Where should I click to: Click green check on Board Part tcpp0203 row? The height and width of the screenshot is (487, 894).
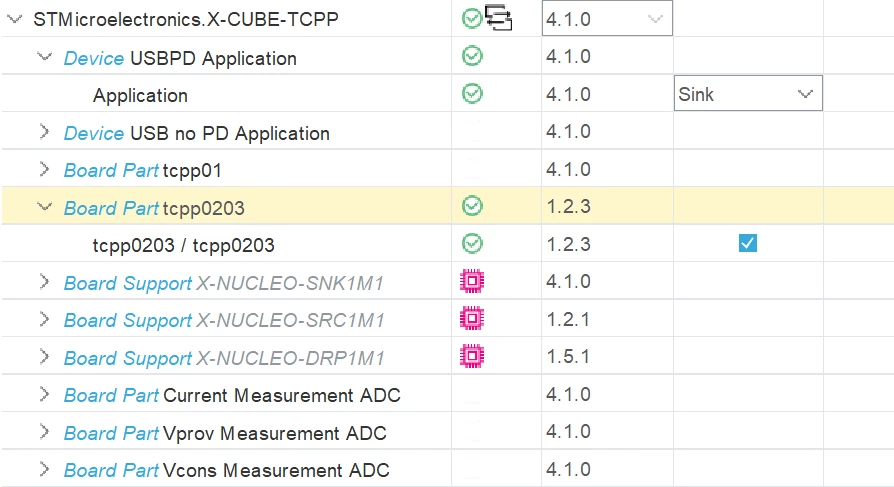pyautogui.click(x=472, y=206)
